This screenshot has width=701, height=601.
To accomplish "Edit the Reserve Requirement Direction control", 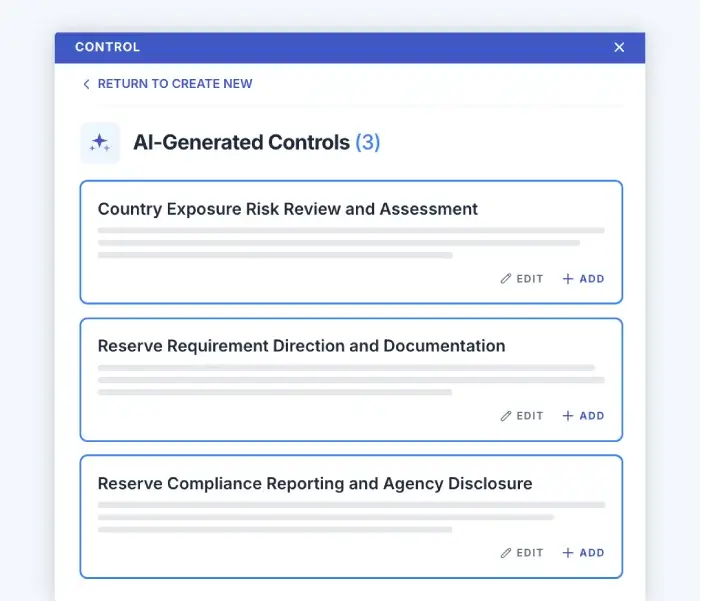I will pos(522,416).
